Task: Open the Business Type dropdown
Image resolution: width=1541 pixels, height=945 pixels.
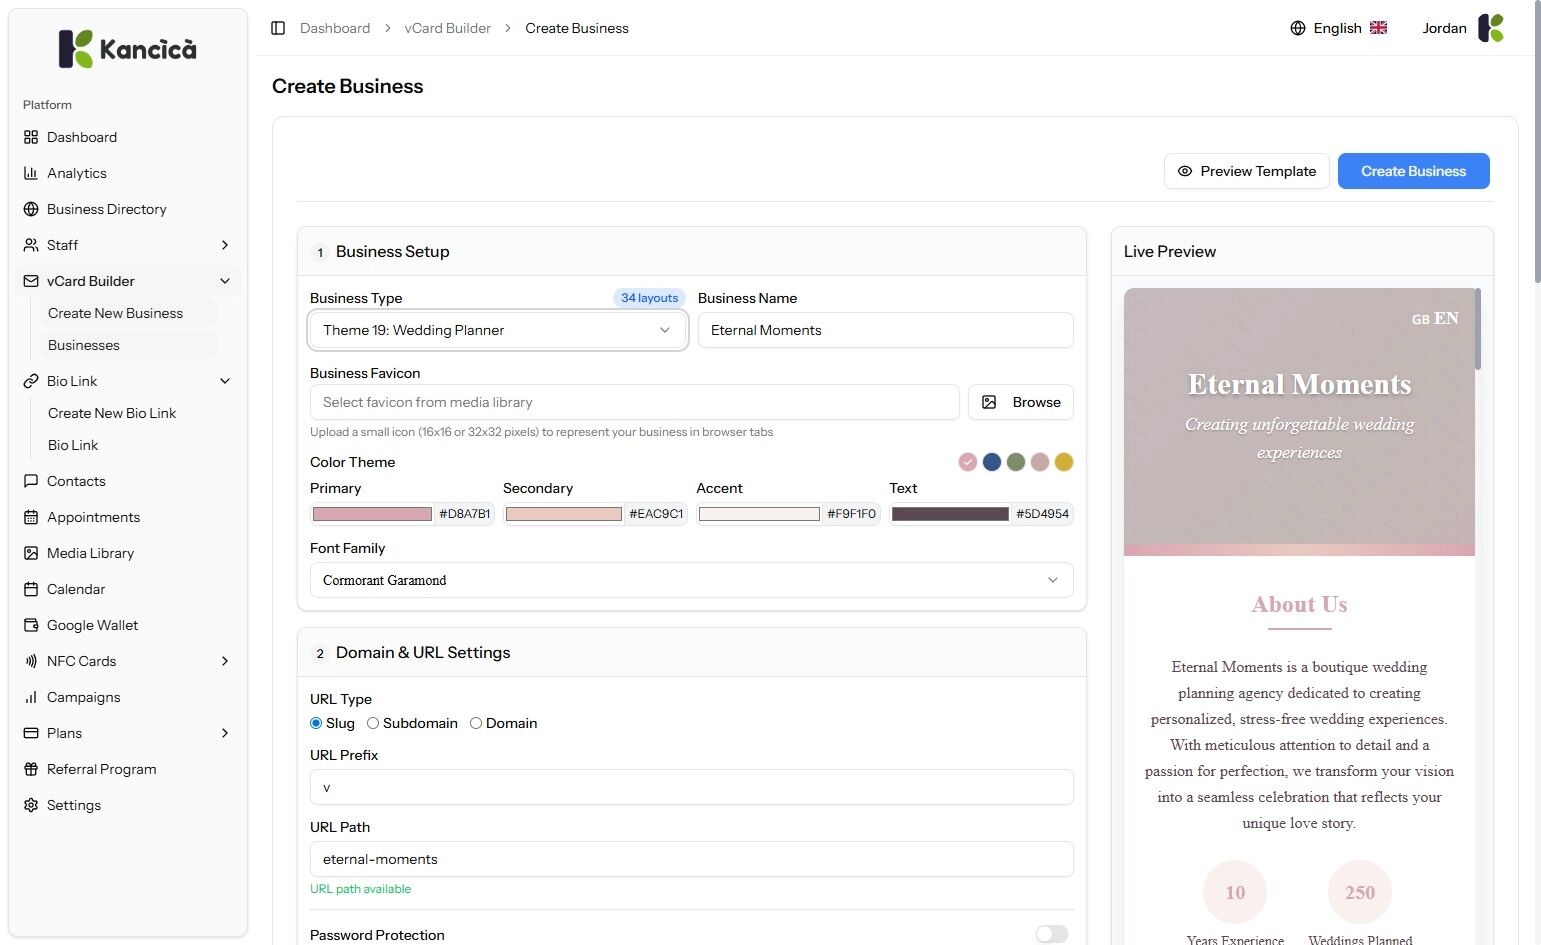Action: pyautogui.click(x=498, y=330)
